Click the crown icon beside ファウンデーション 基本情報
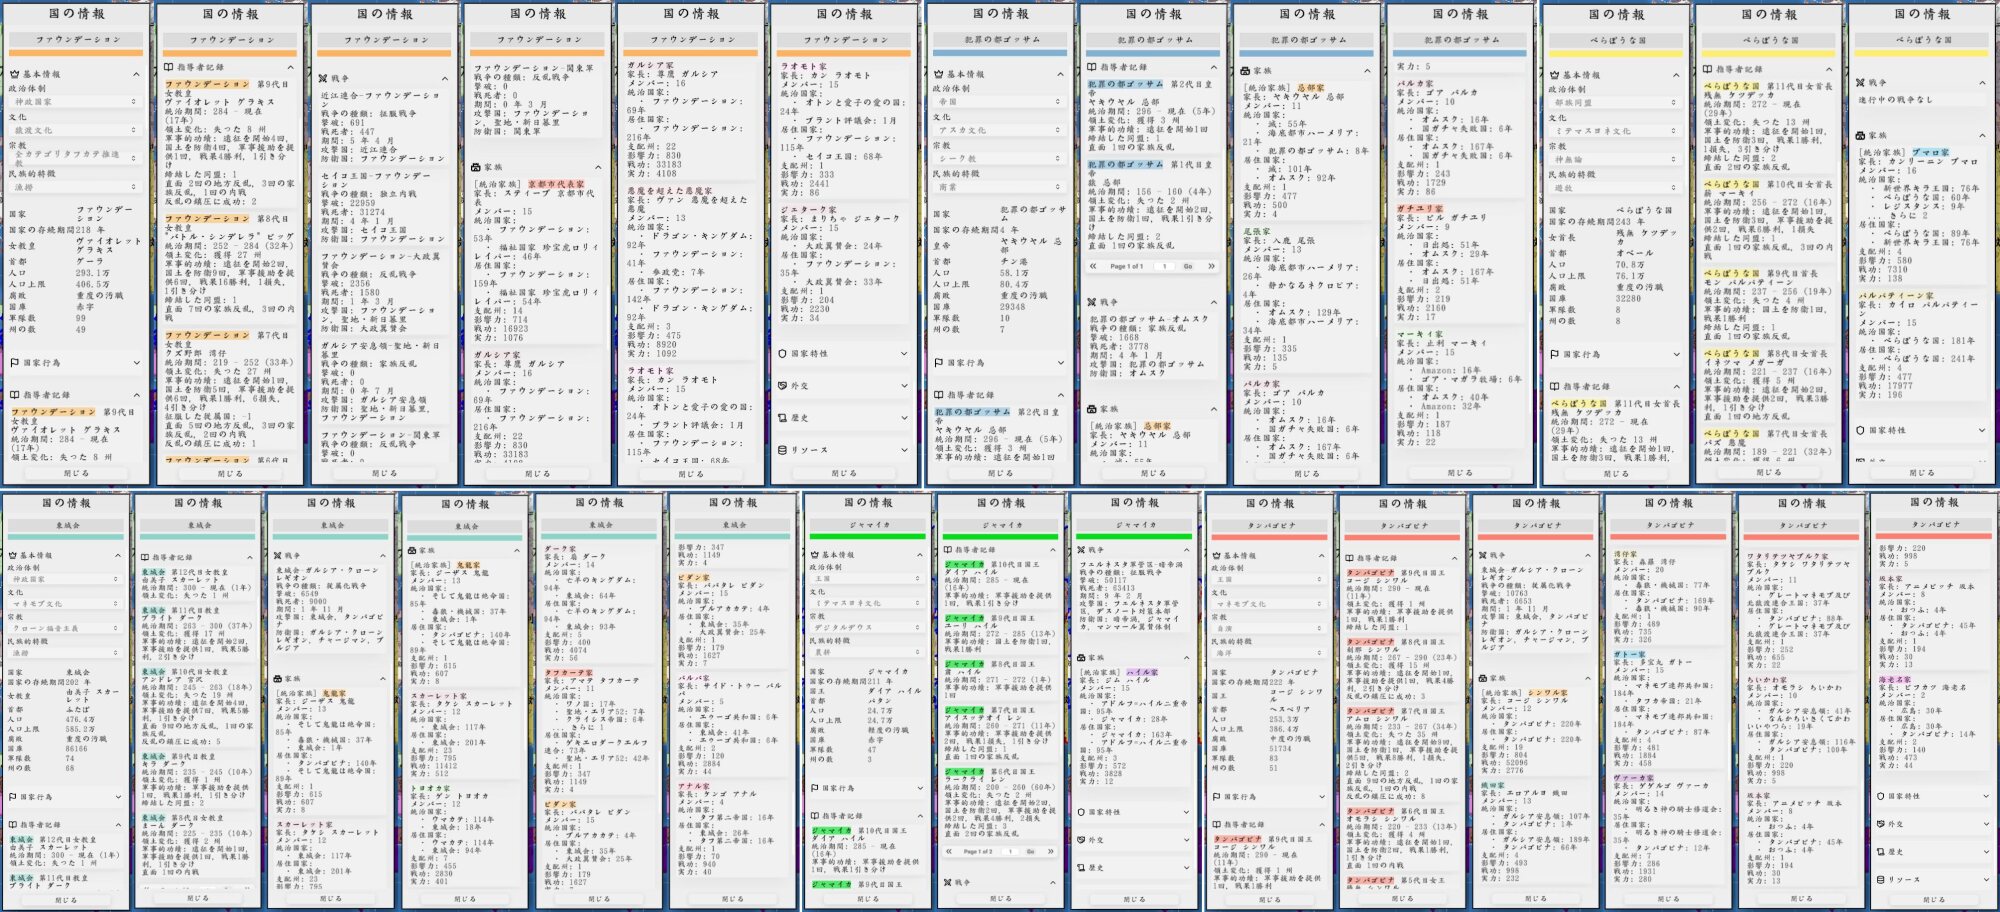Screen dimensions: 2000x912 (14, 74)
